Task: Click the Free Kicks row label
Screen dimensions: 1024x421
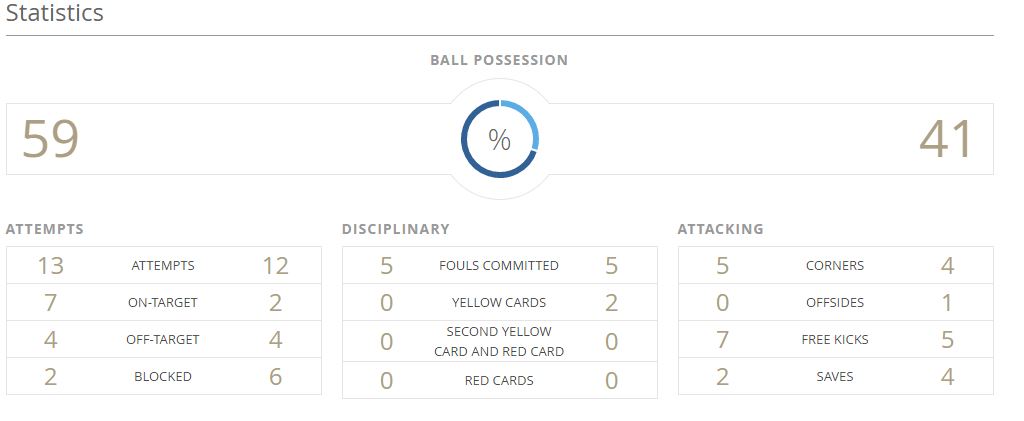Action: pyautogui.click(x=835, y=340)
